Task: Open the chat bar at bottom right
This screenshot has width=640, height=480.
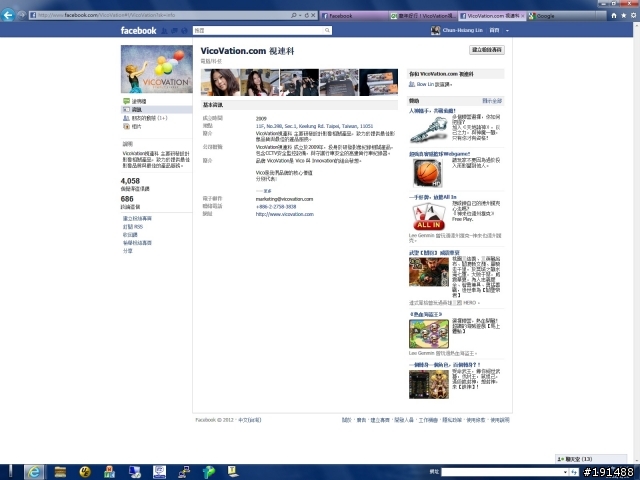Action: [591, 459]
